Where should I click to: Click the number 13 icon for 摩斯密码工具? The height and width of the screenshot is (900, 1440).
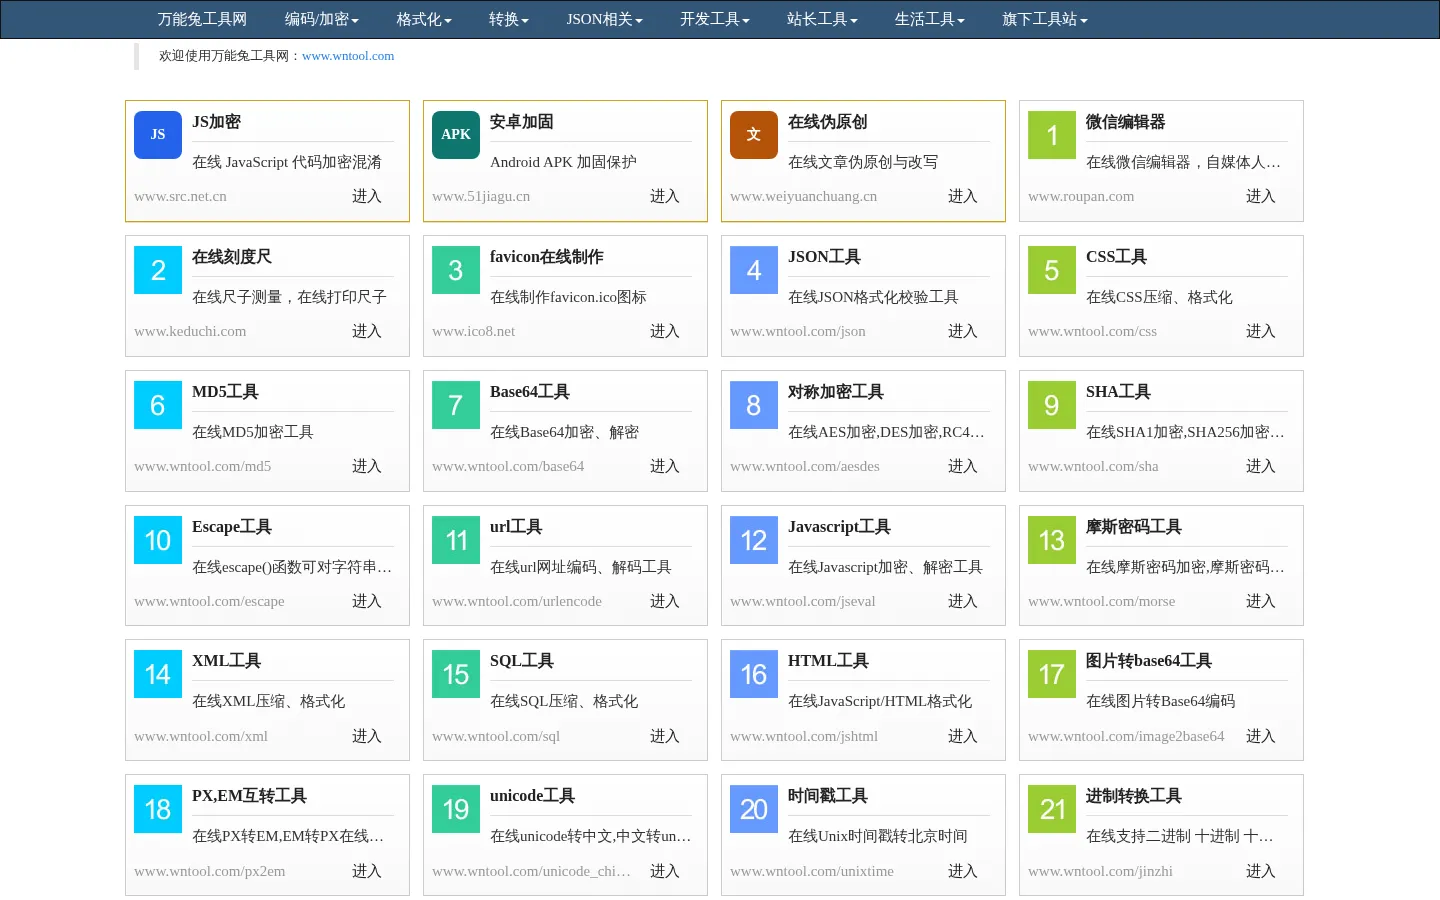click(1052, 540)
